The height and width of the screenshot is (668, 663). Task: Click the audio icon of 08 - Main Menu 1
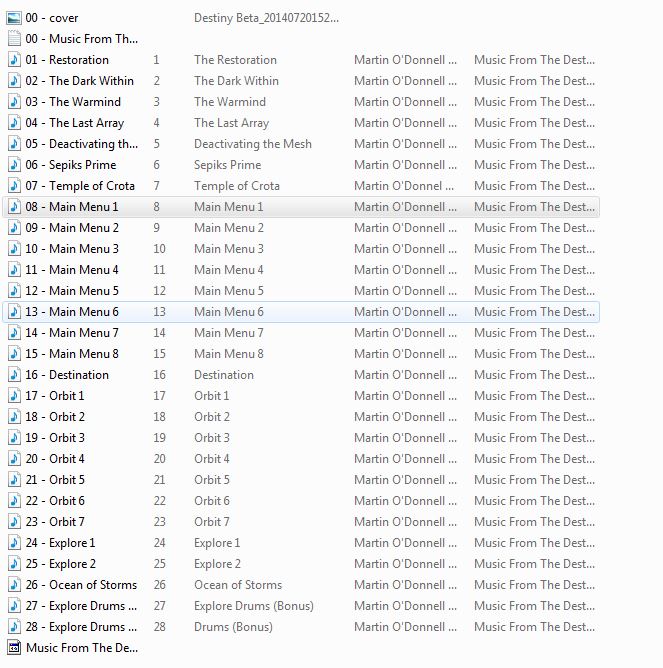point(14,207)
